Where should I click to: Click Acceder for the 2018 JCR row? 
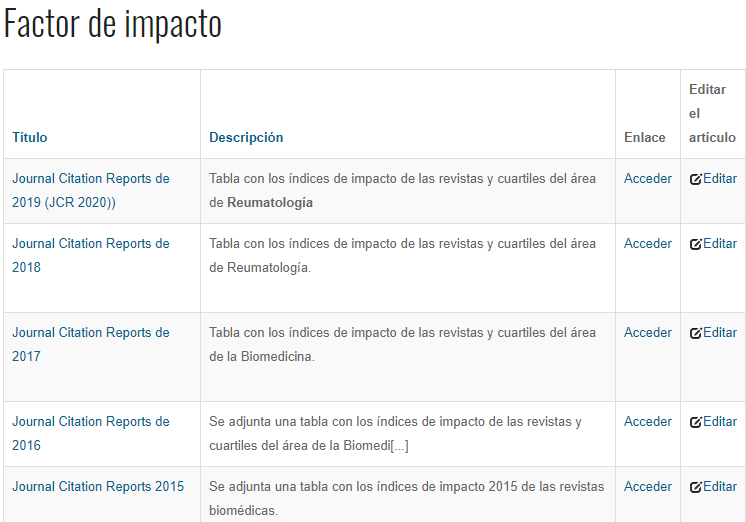tap(648, 244)
